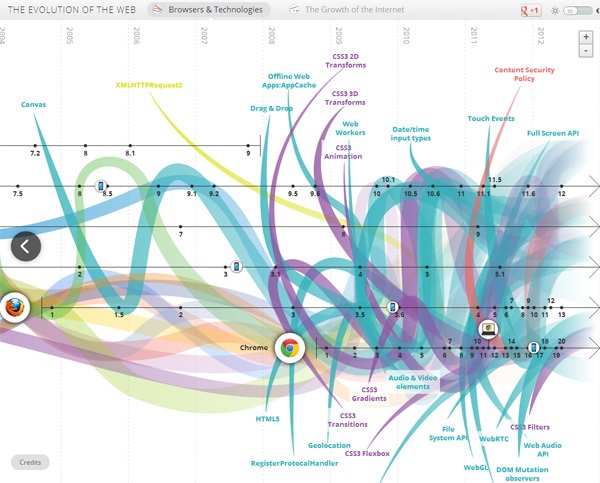Click the sun brightness icon

(554, 11)
